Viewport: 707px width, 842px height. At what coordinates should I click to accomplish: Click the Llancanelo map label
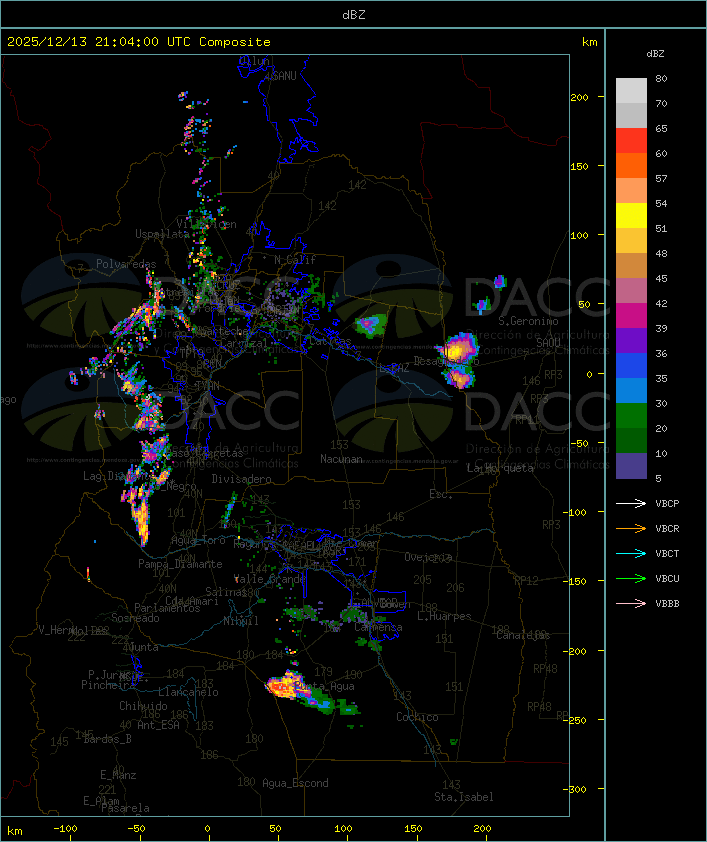tap(188, 692)
